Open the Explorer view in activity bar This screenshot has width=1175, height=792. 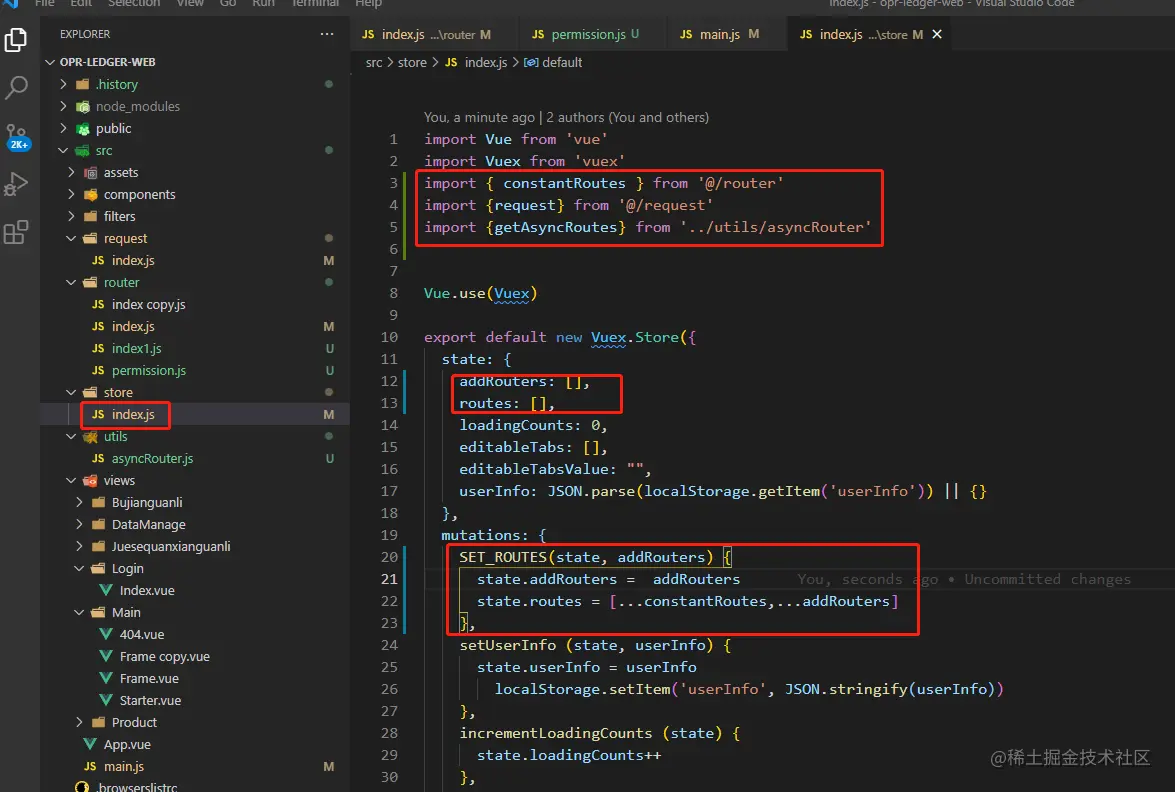(x=16, y=39)
